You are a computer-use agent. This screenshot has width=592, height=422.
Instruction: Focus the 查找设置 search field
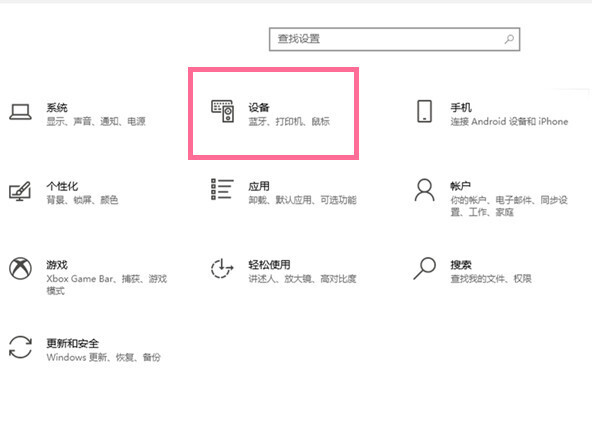[395, 39]
